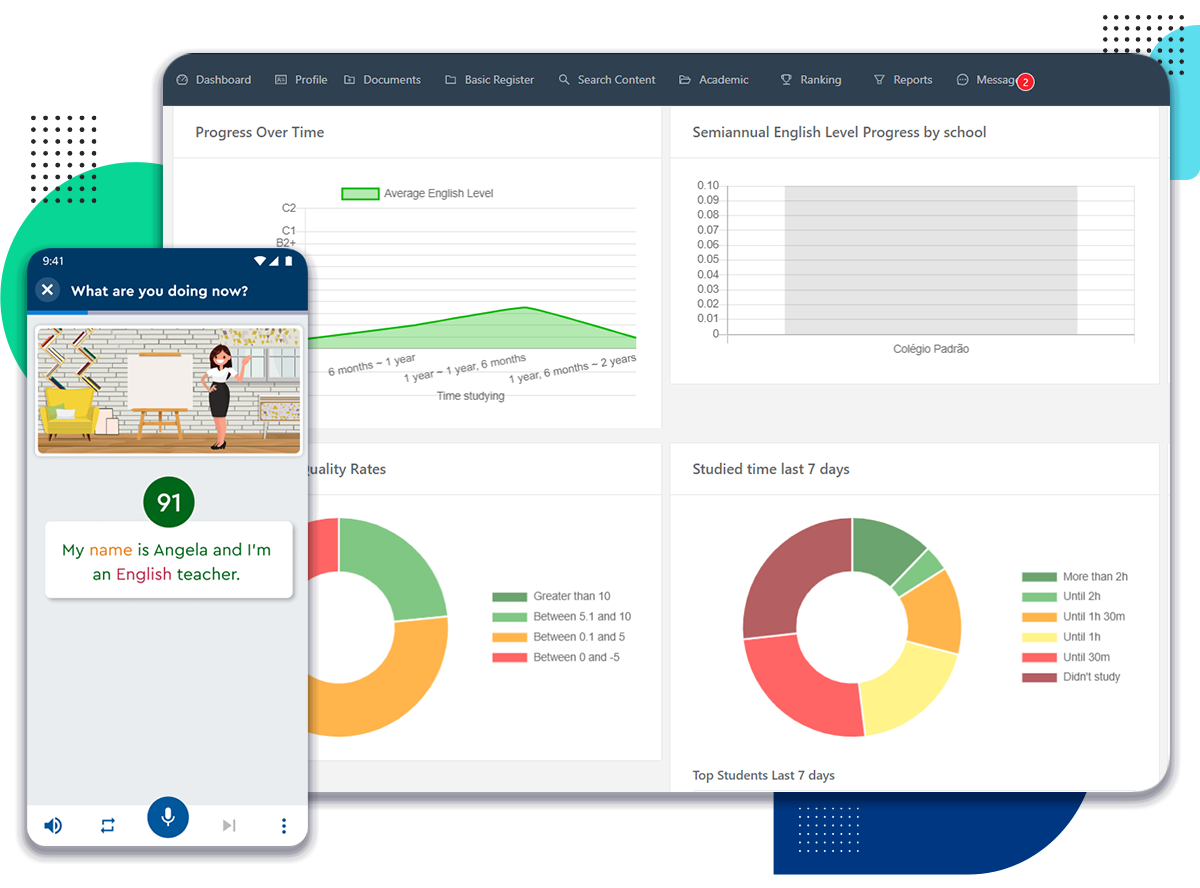Tap the teacher classroom illustration
The width and height of the screenshot is (1200, 888).
[168, 390]
